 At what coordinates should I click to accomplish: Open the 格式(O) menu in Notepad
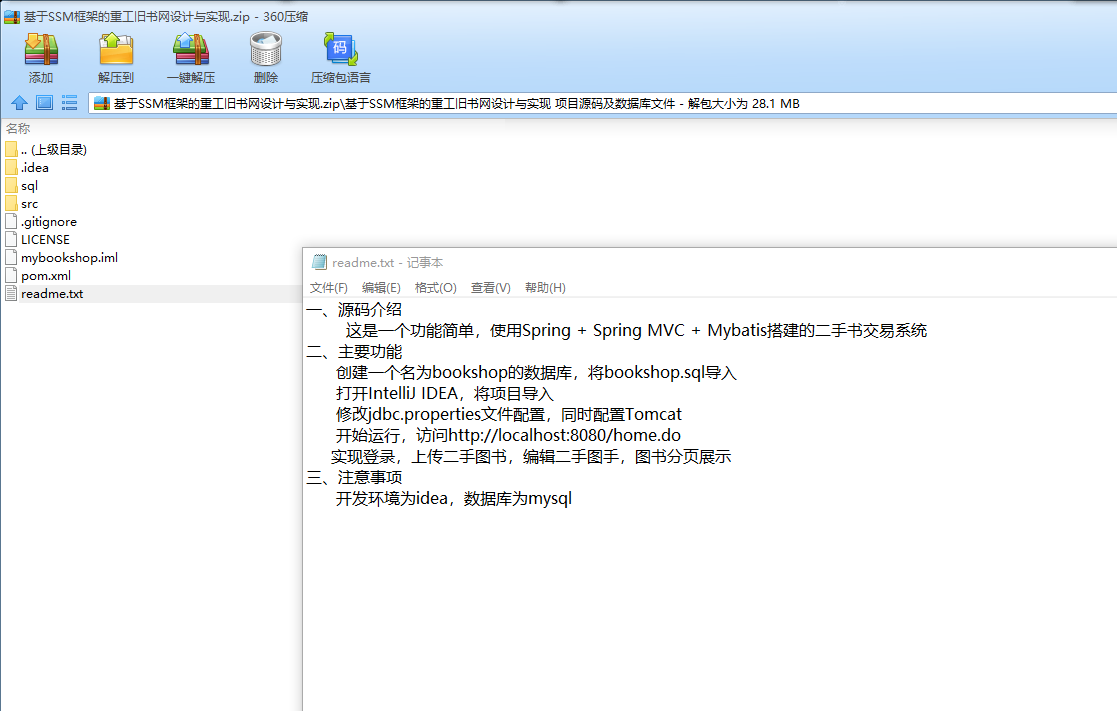pyautogui.click(x=435, y=288)
